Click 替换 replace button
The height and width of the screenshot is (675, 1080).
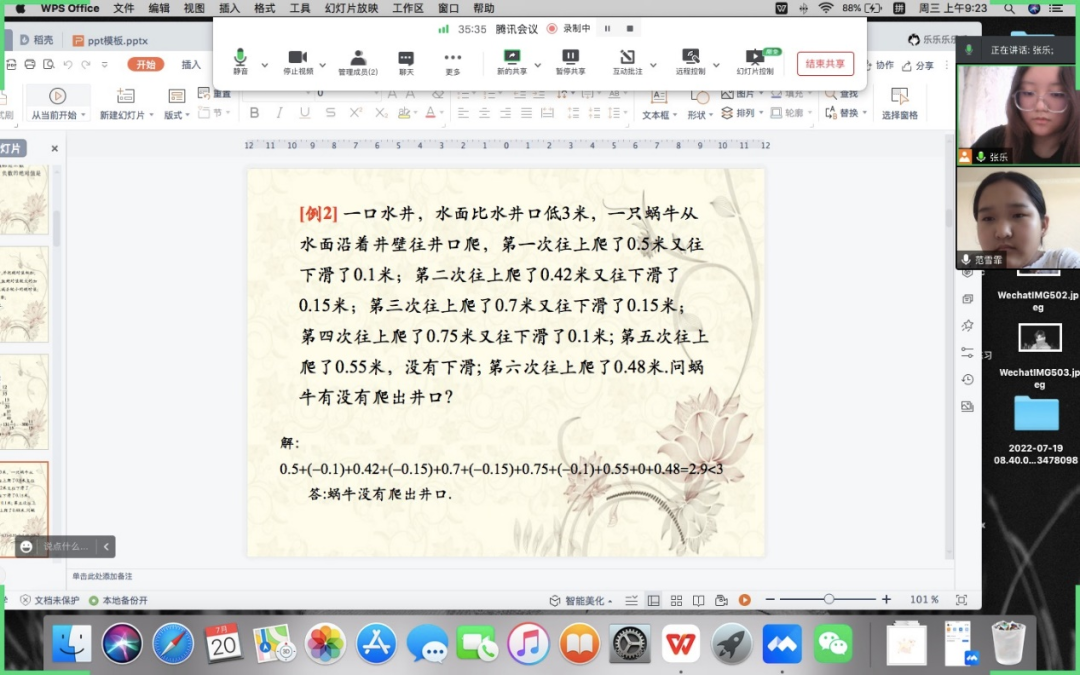pos(846,113)
